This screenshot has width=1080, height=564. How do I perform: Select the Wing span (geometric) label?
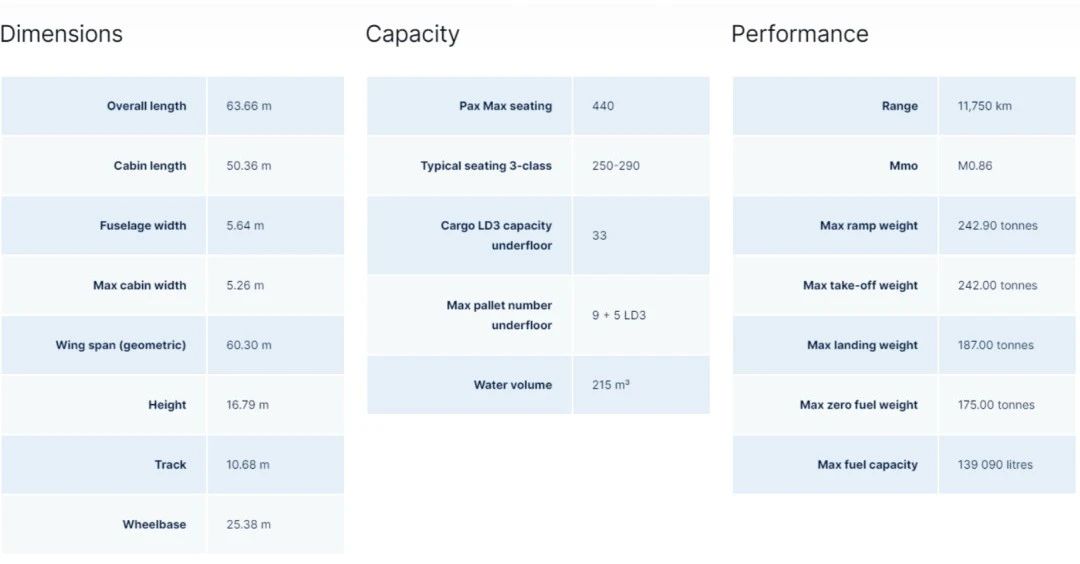[120, 345]
